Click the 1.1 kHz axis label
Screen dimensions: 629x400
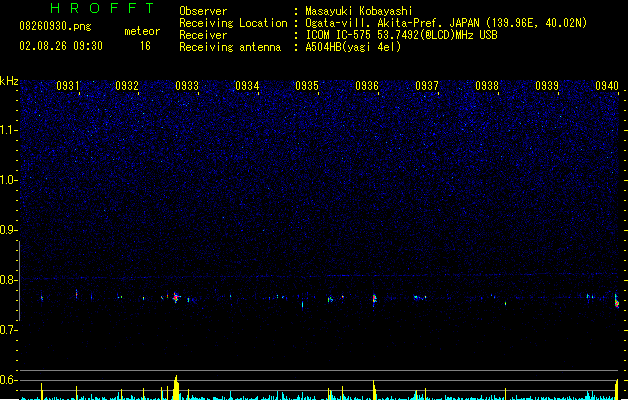point(8,130)
